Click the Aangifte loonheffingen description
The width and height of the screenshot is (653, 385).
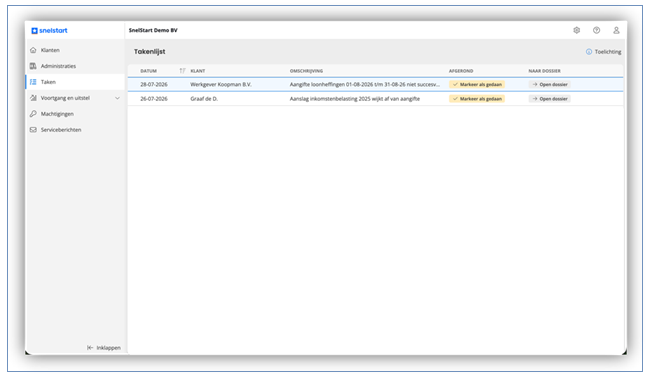pyautogui.click(x=365, y=84)
